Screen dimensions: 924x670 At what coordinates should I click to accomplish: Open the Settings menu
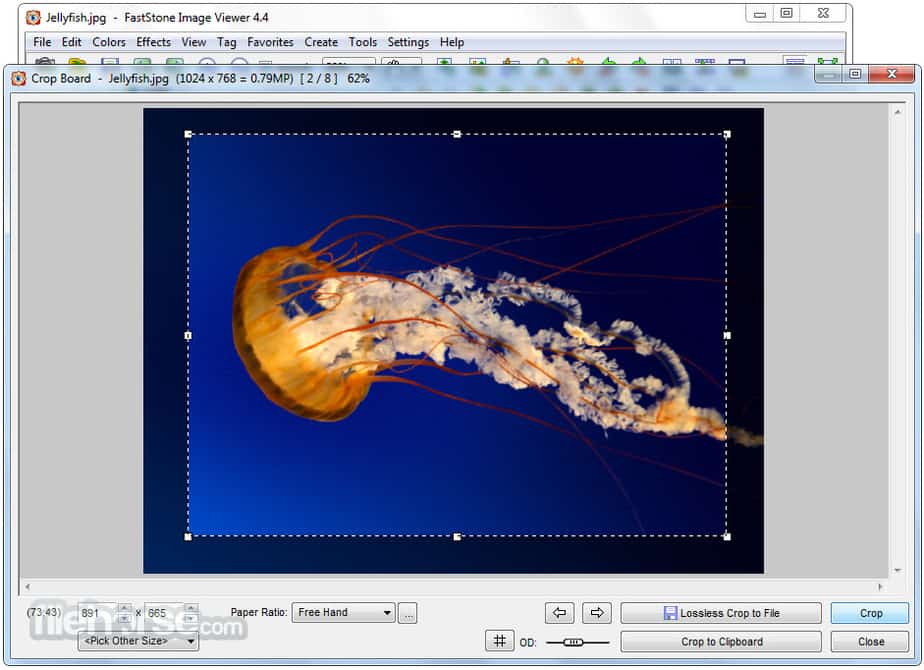pos(408,42)
